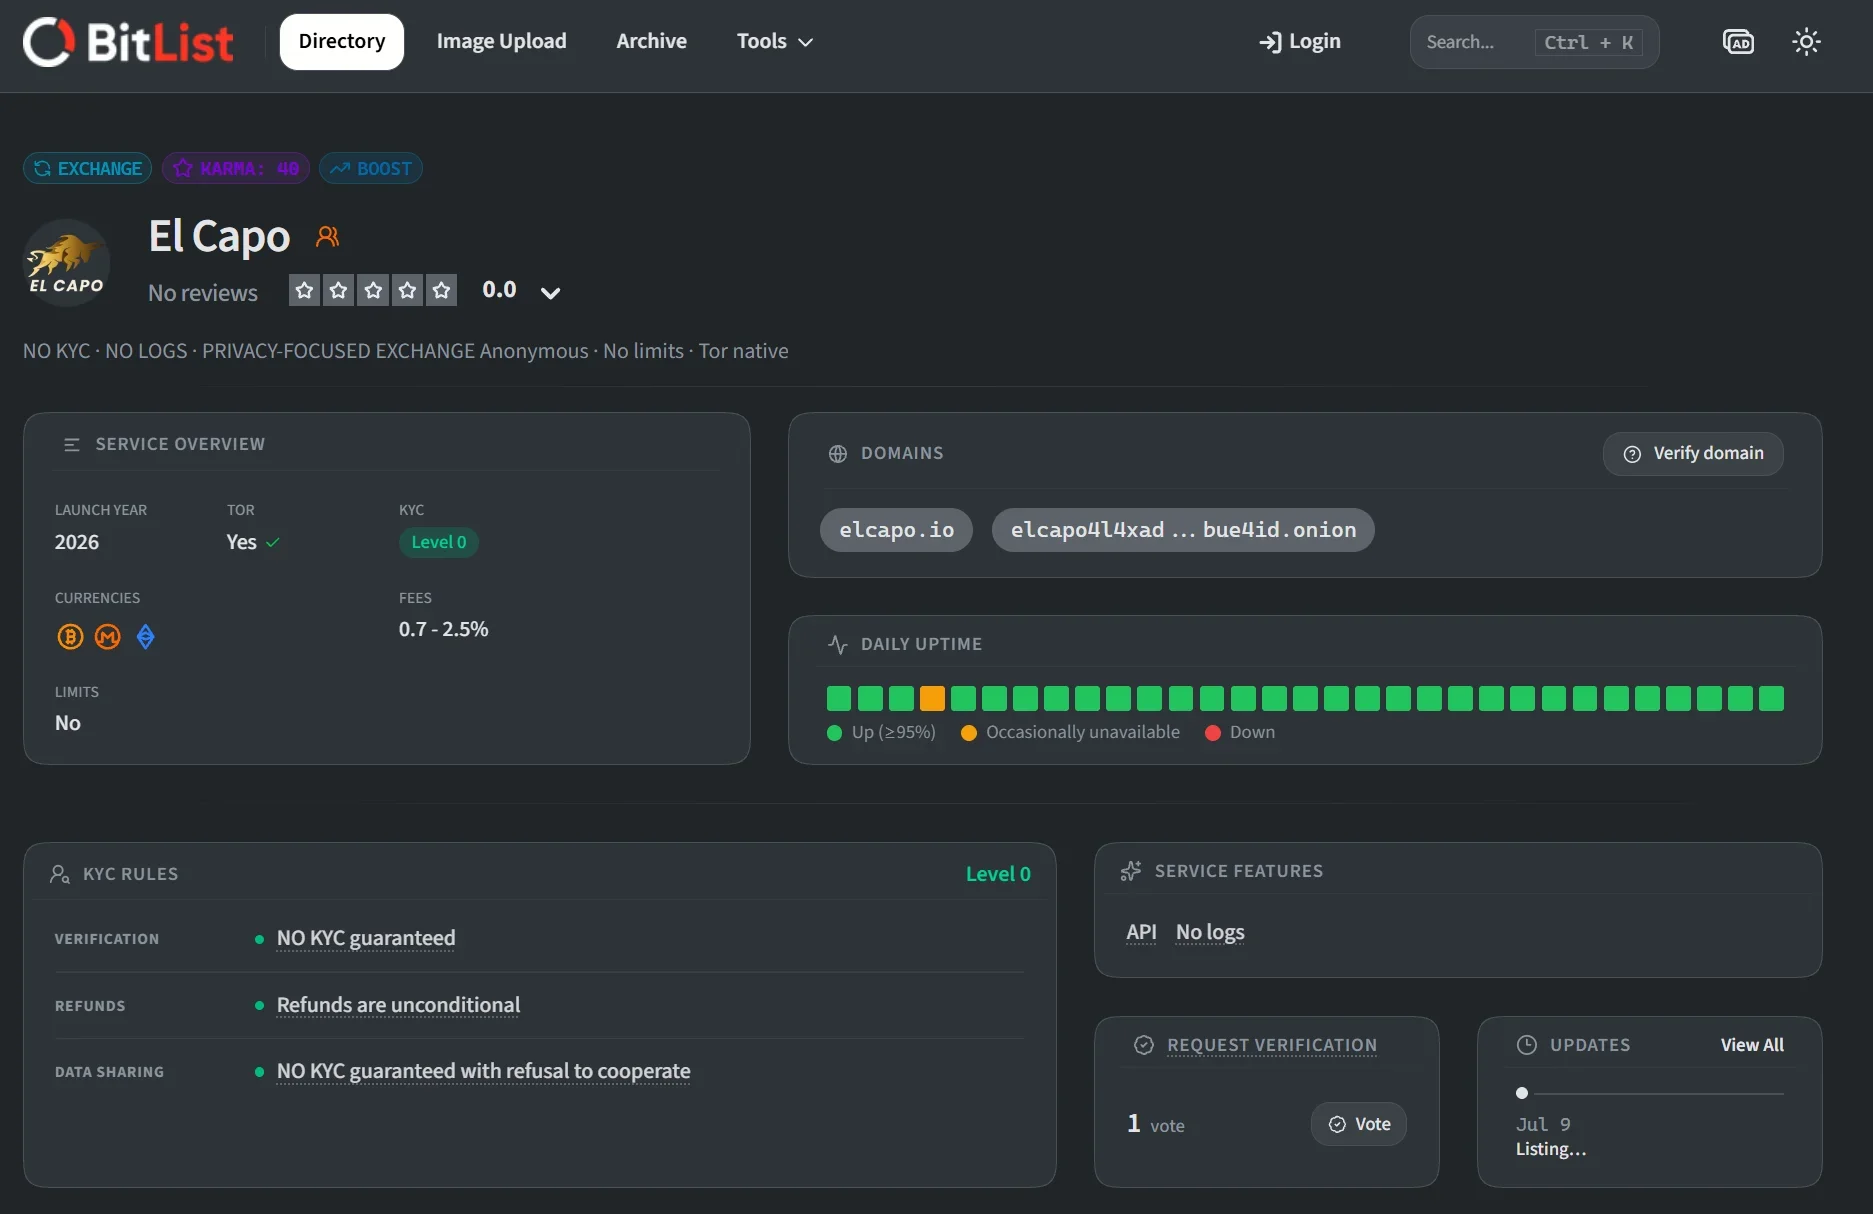Viewport: 1873px width, 1214px height.
Task: Click the El Capo bull logo
Action: pyautogui.click(x=67, y=263)
